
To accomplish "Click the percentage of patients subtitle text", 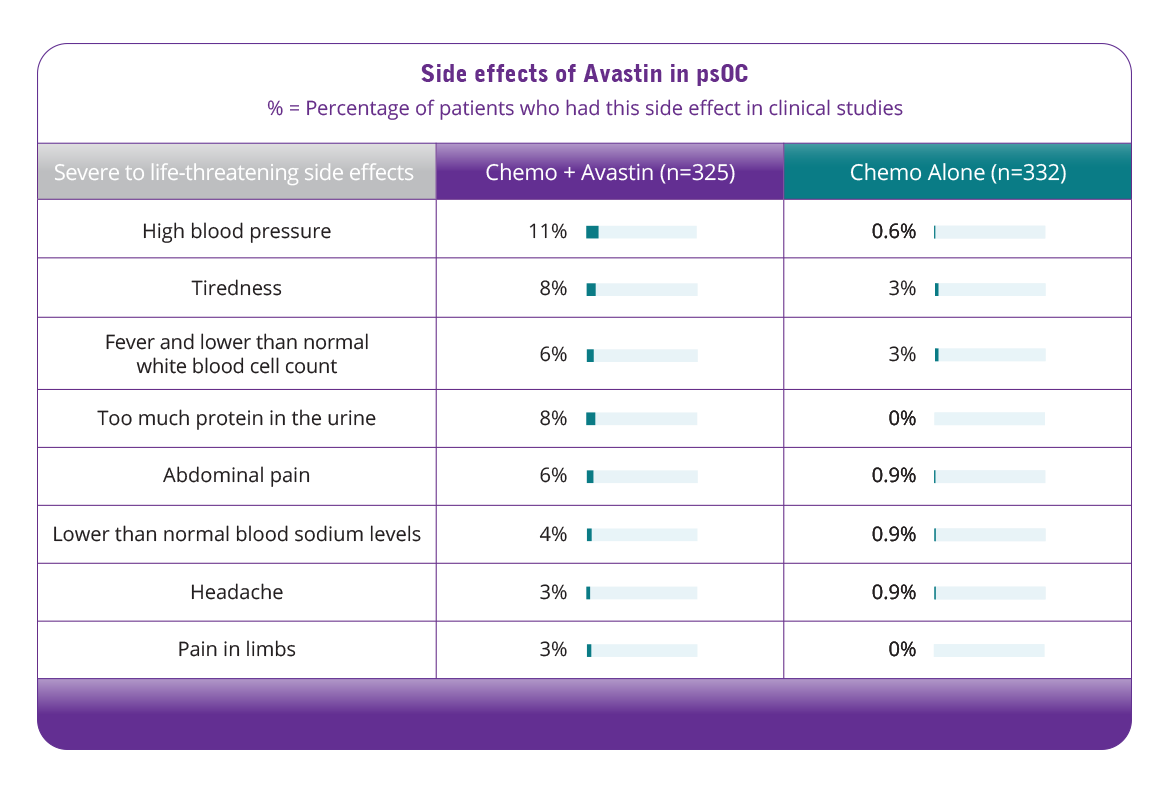I will [x=584, y=108].
